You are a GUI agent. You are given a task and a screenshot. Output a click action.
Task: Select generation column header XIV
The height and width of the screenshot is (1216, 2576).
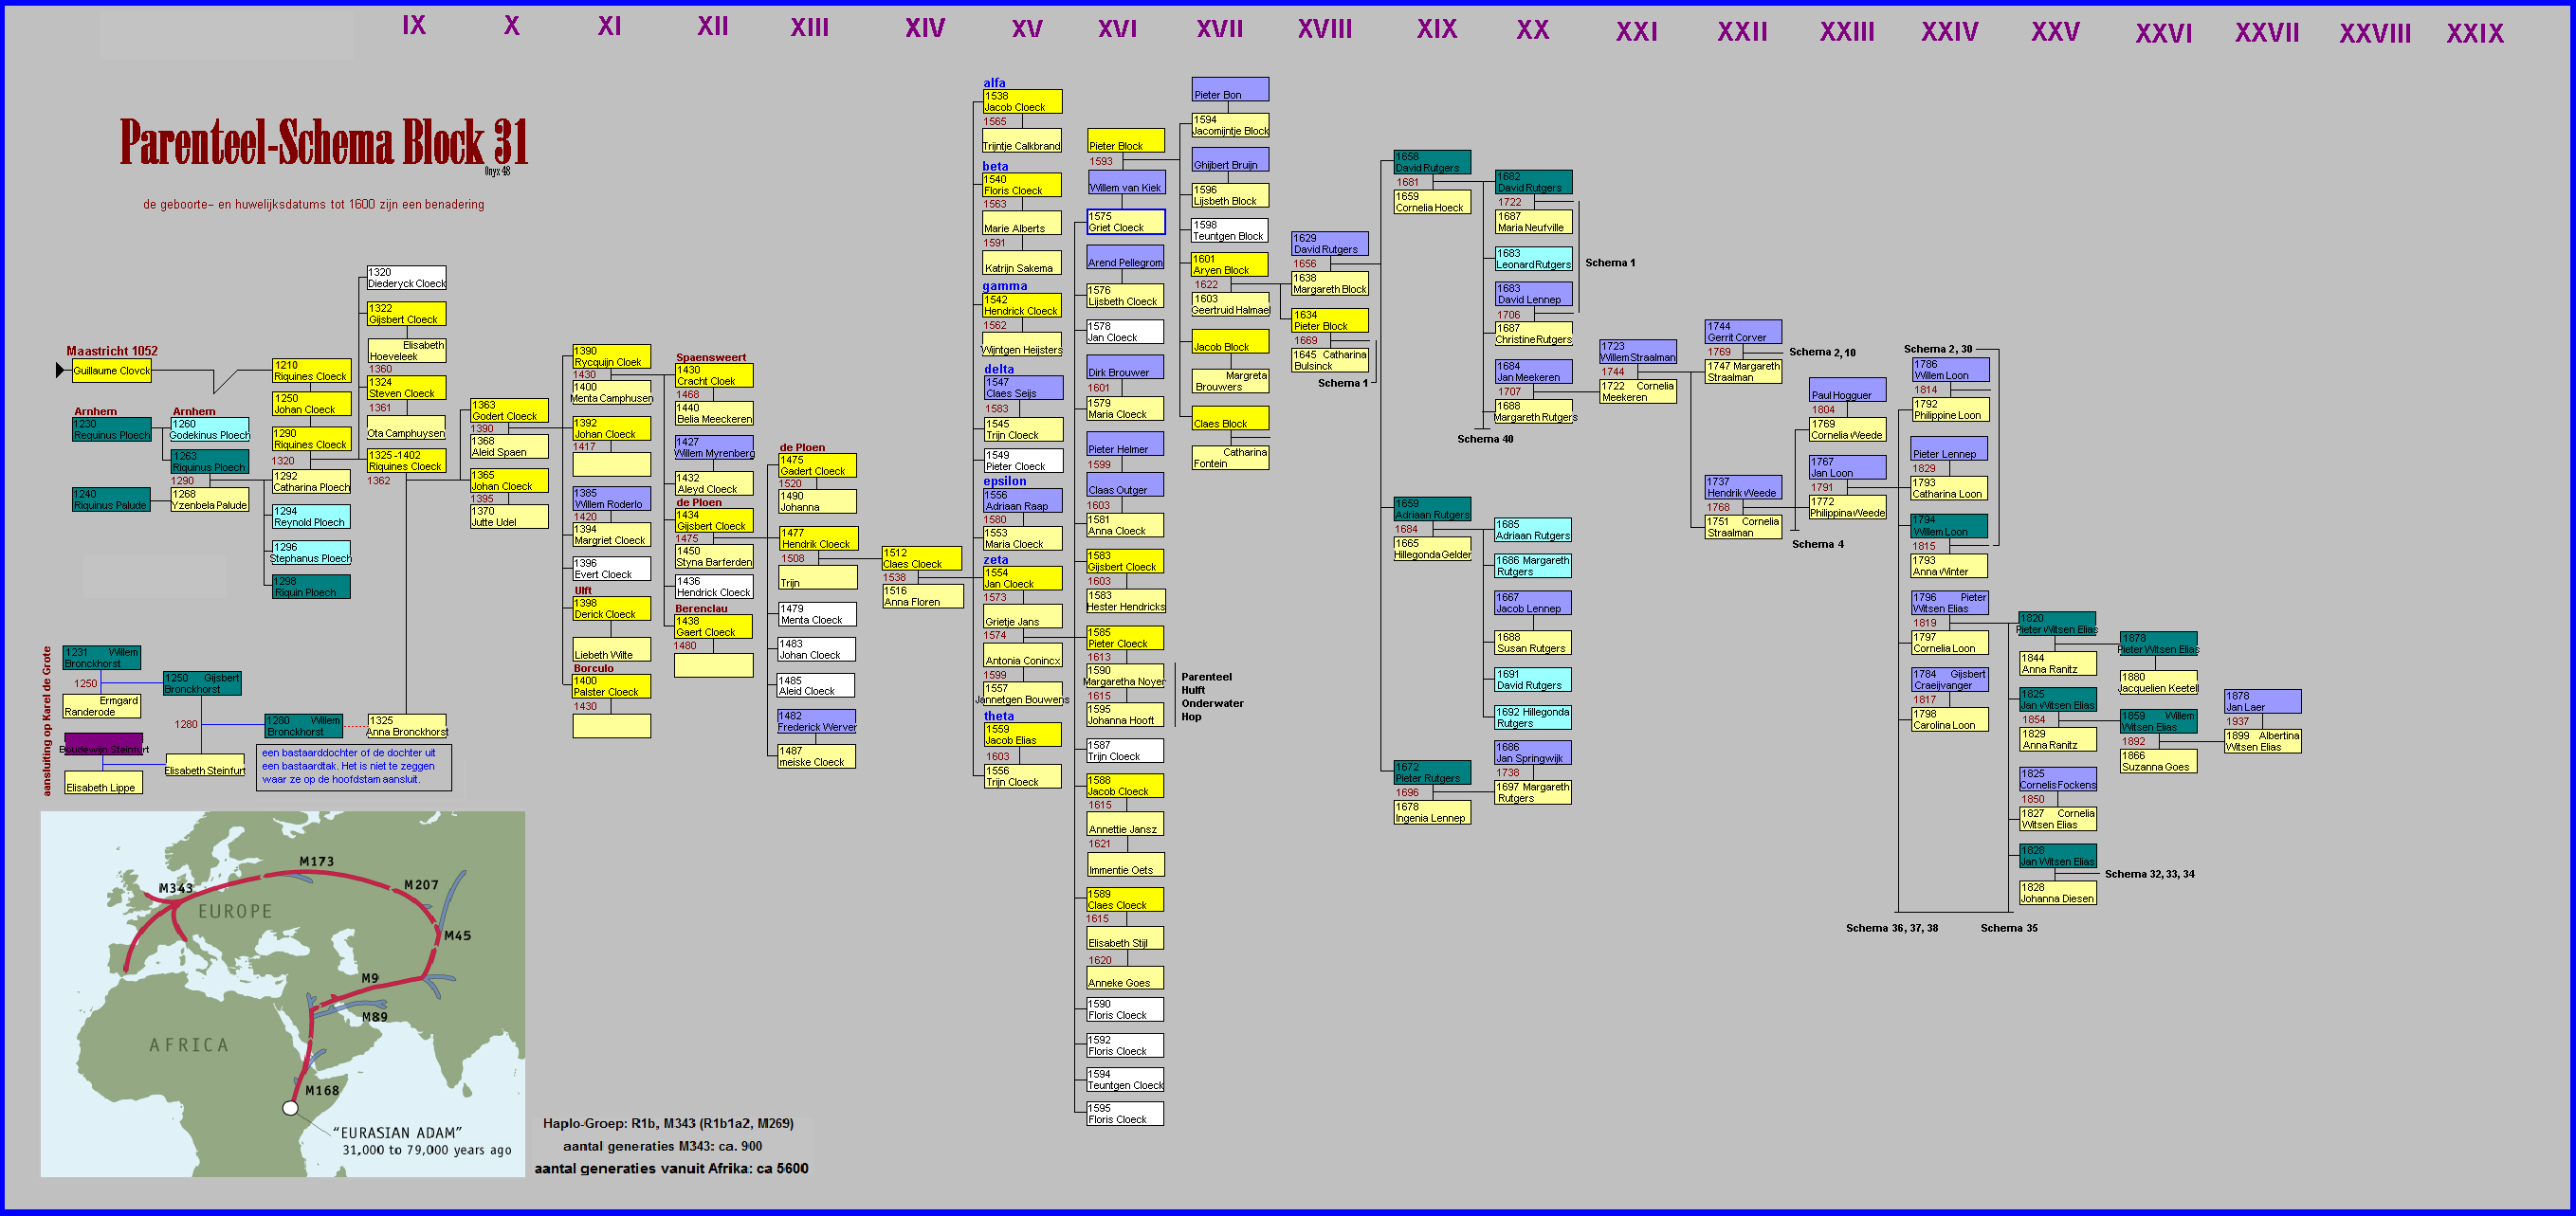[x=925, y=28]
